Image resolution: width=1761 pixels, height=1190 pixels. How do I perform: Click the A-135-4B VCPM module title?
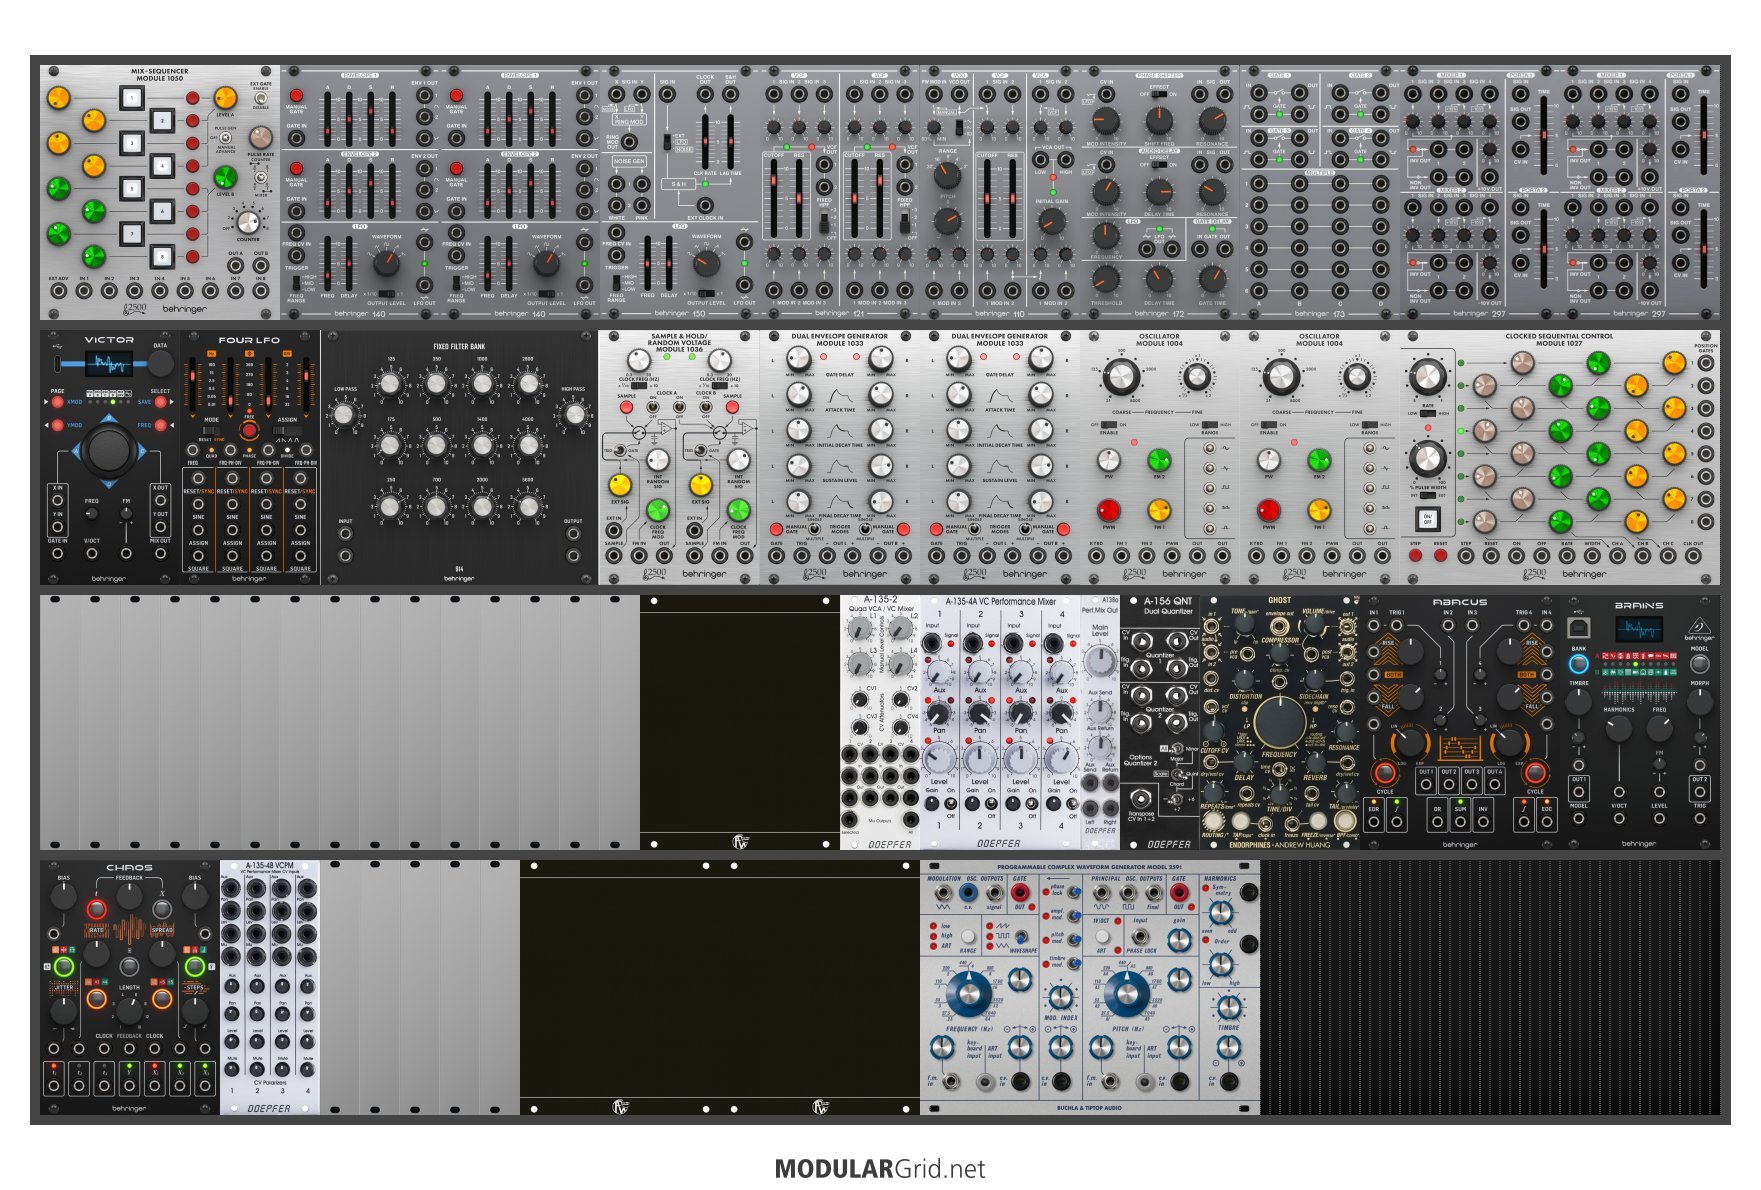click(269, 865)
